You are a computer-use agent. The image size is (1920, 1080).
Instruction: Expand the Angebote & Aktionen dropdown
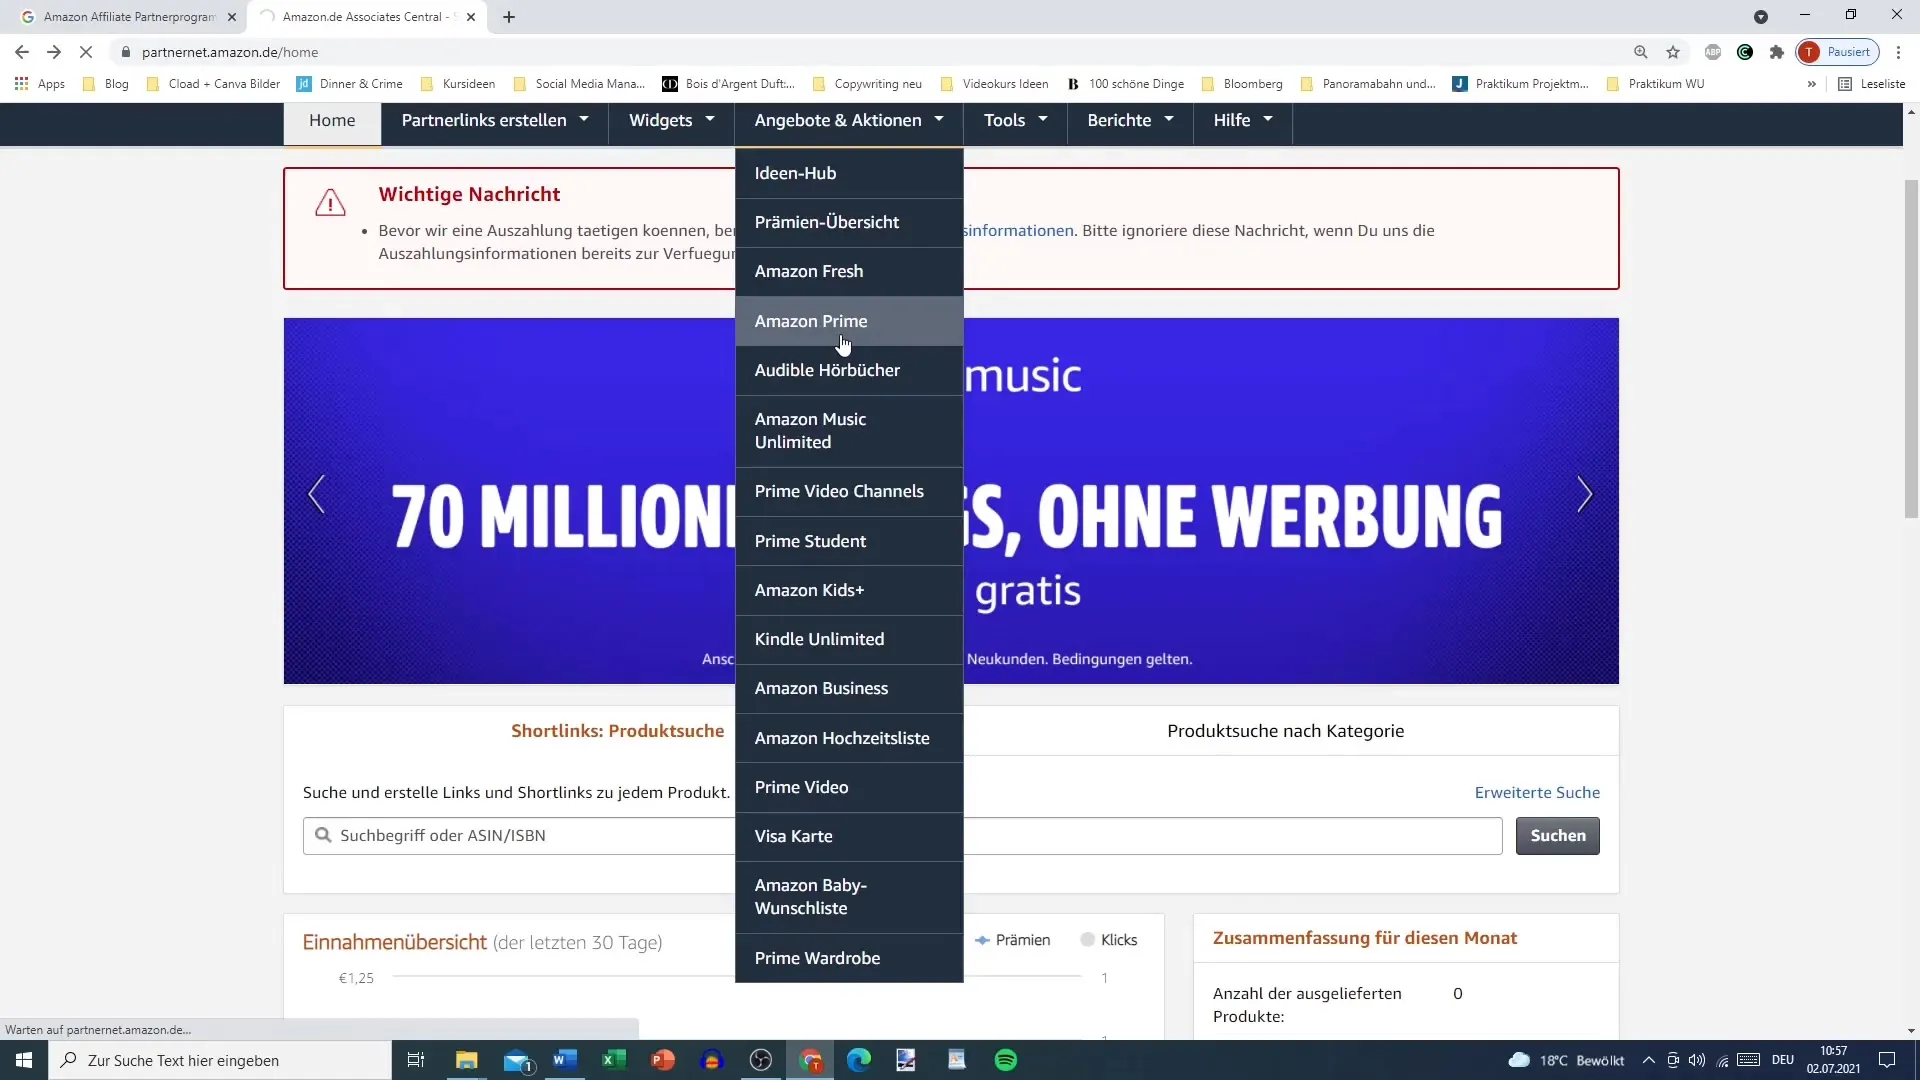coord(848,120)
